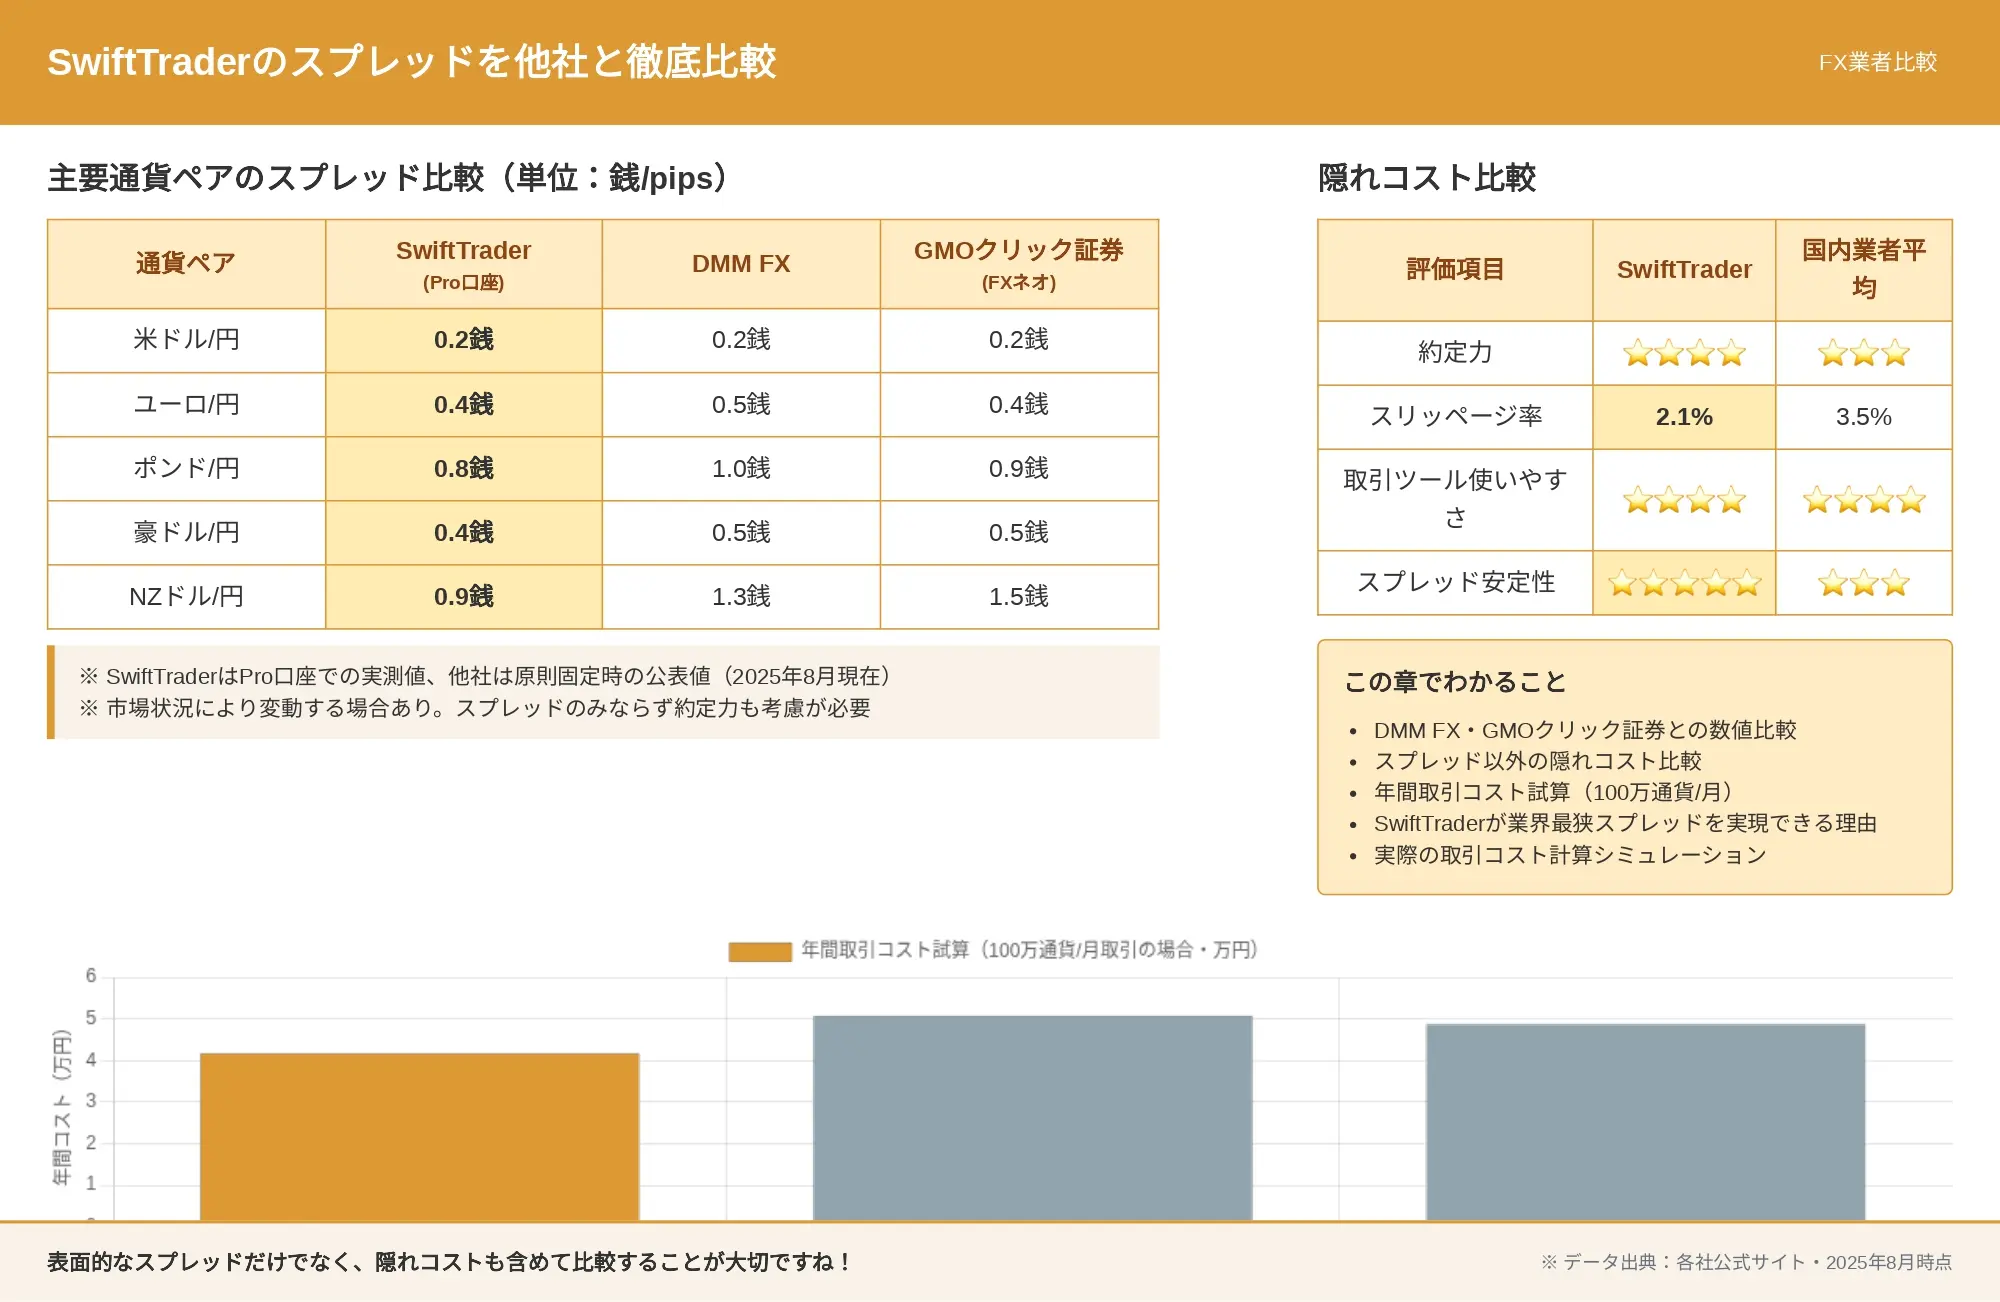
Task: Click the title SwiftTraderのスプレッドを他社と徹底比較
Action: pos(411,62)
